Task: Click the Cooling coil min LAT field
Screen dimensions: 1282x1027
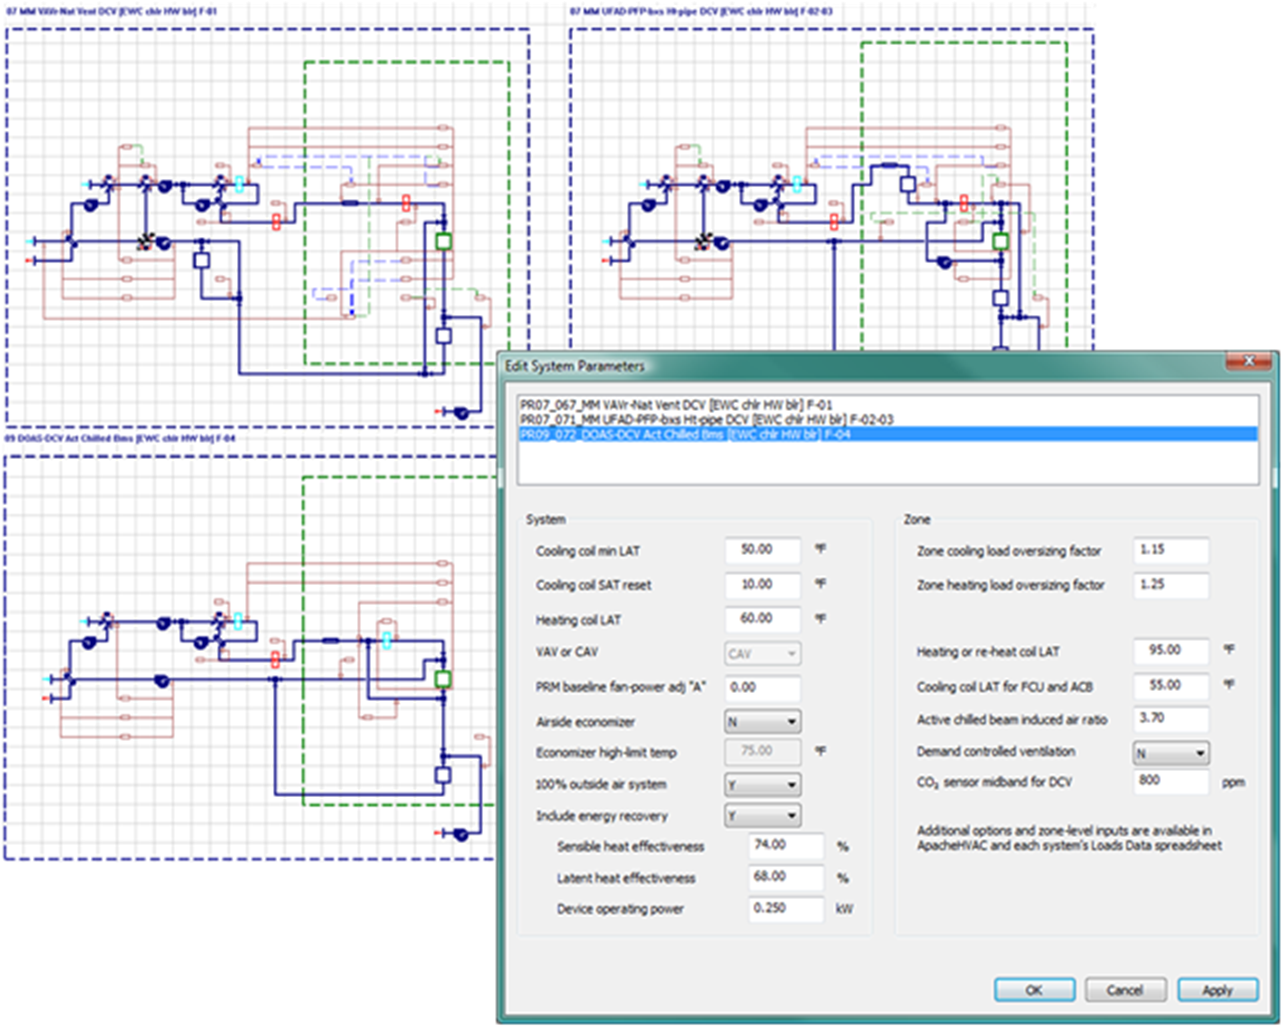Action: [762, 550]
